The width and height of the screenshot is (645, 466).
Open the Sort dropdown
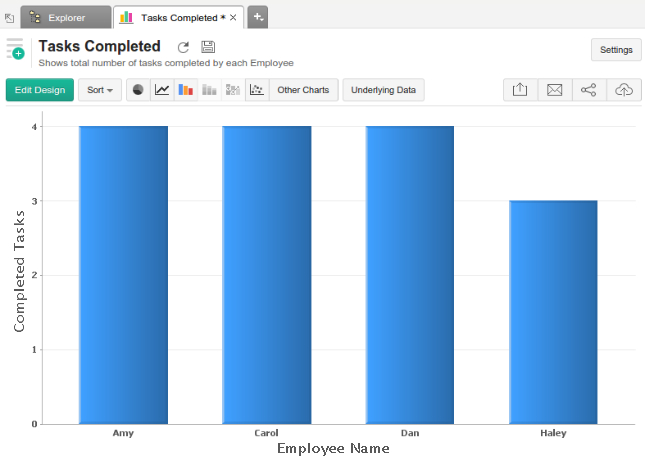click(100, 90)
